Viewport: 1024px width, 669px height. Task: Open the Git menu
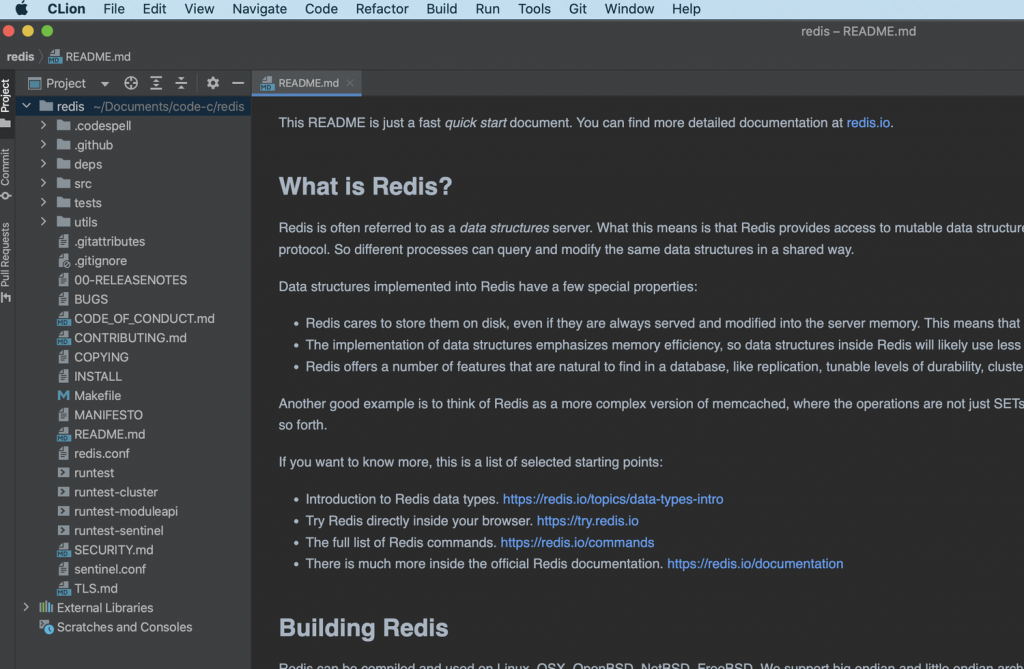click(x=578, y=9)
